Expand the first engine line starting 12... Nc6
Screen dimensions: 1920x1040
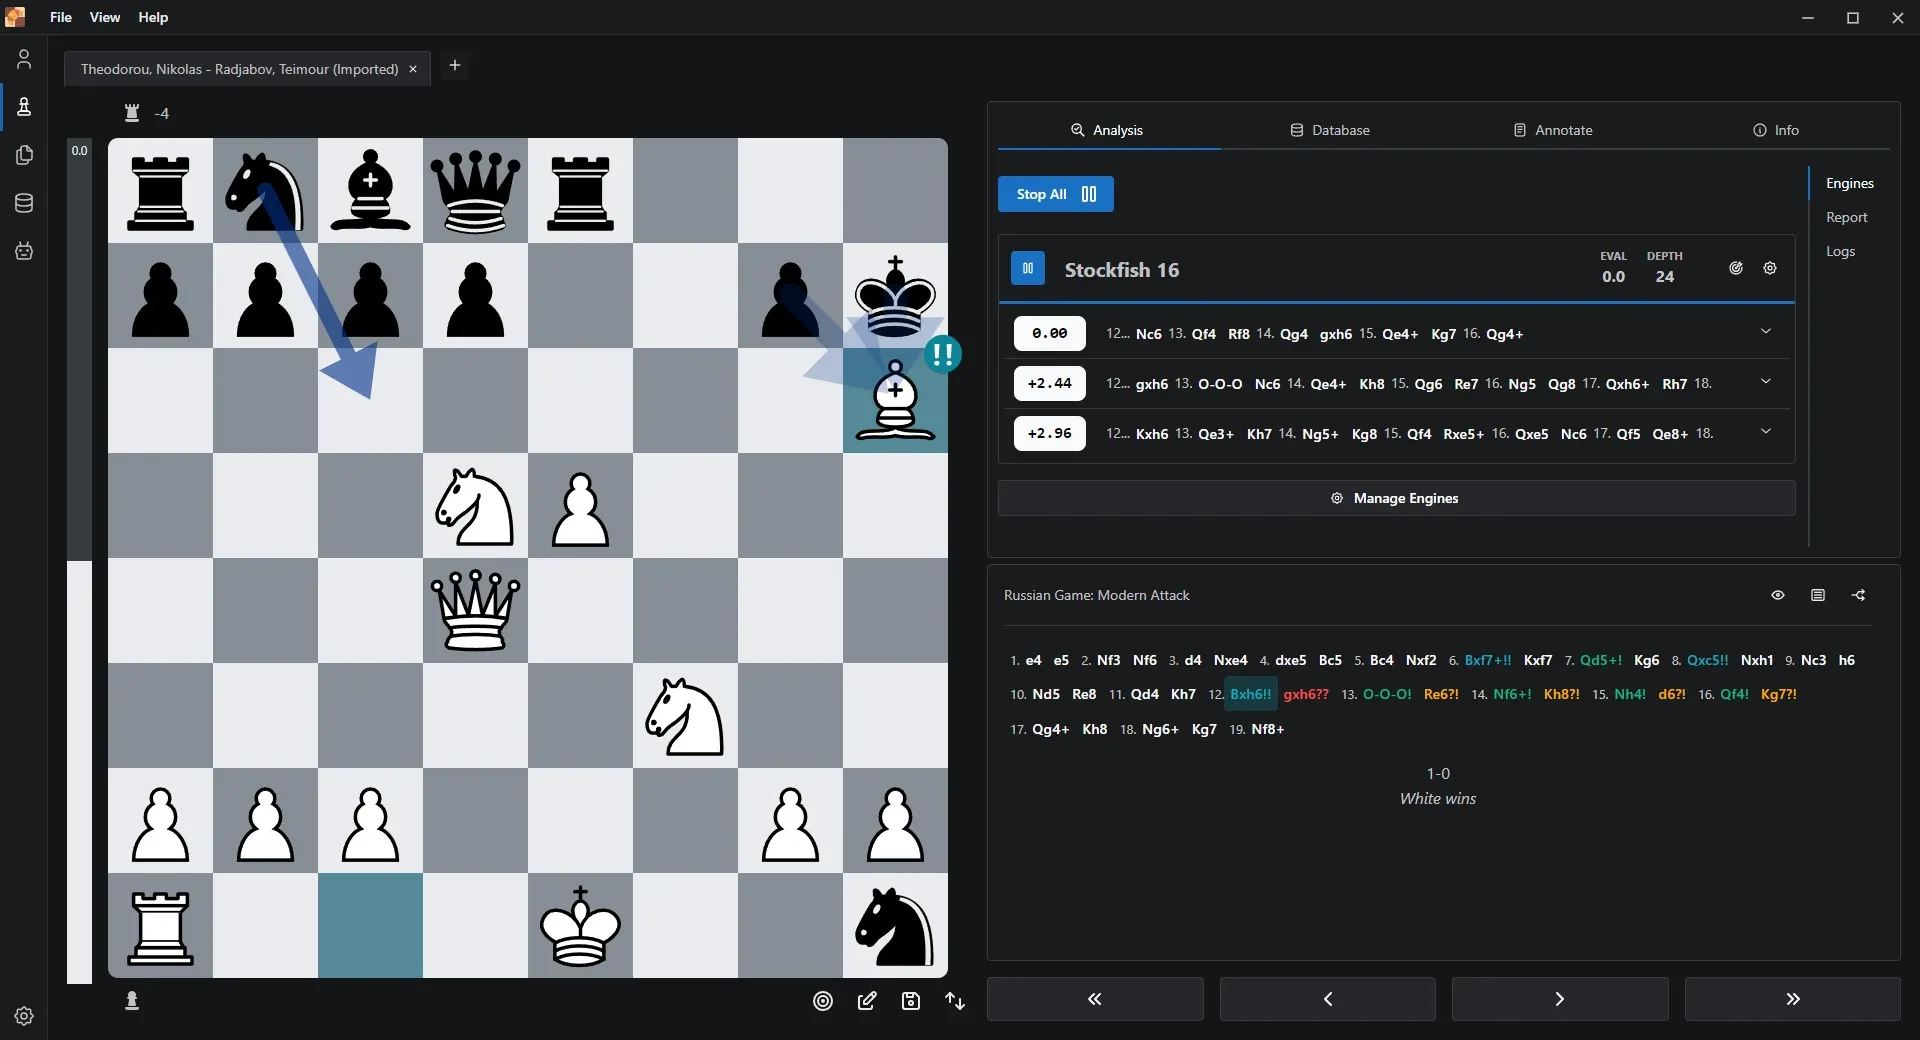point(1766,331)
